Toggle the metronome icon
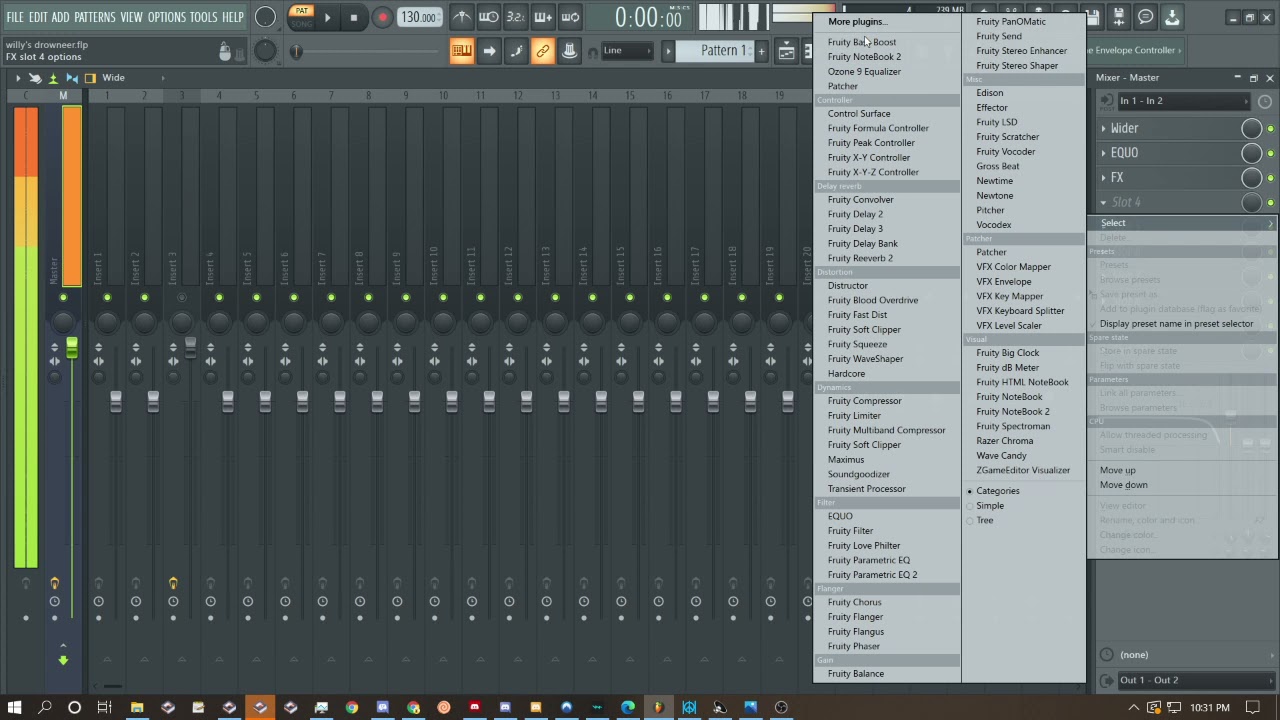This screenshot has width=1280, height=720. (461, 17)
